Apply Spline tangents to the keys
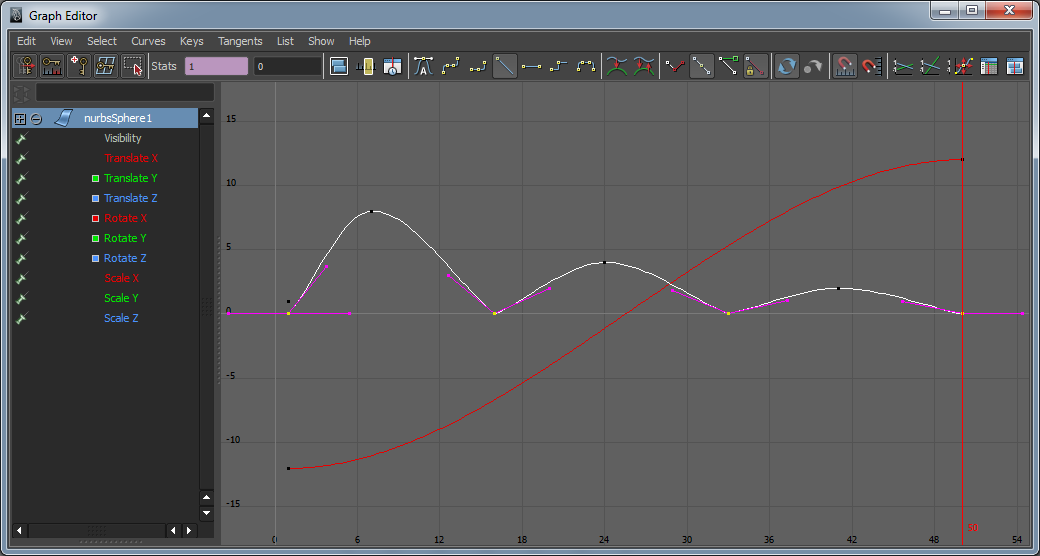 (x=450, y=67)
